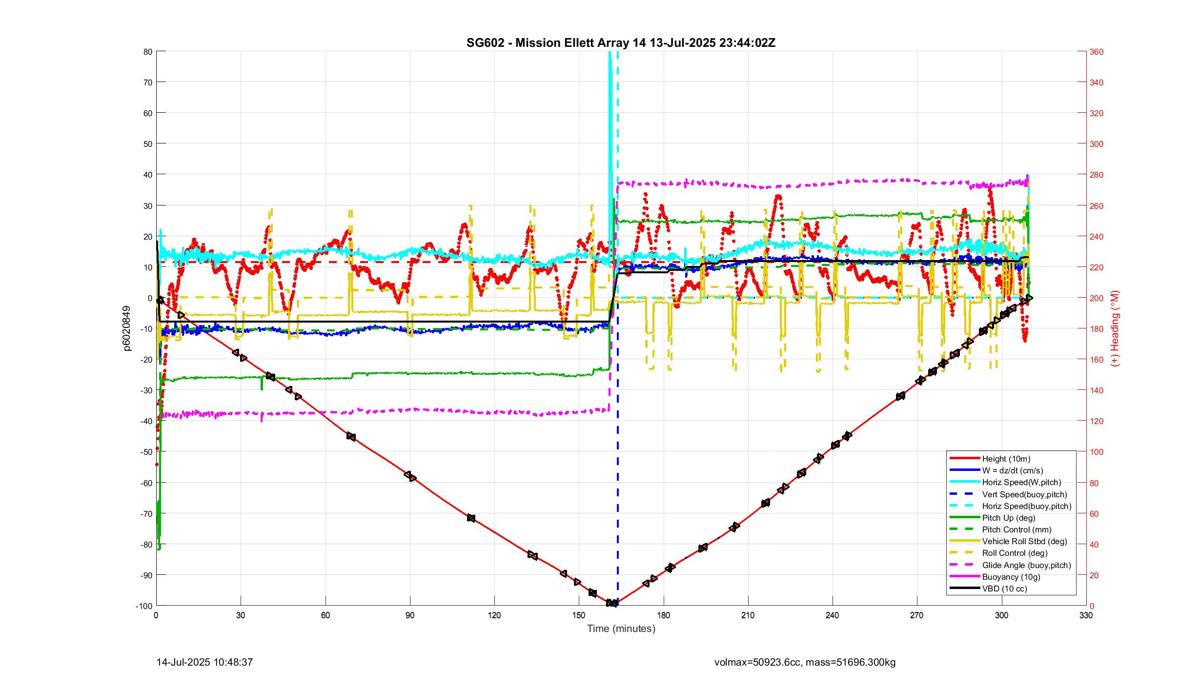Click the 'p6020849' left axis label
The width and height of the screenshot is (1200, 681).
coord(126,329)
